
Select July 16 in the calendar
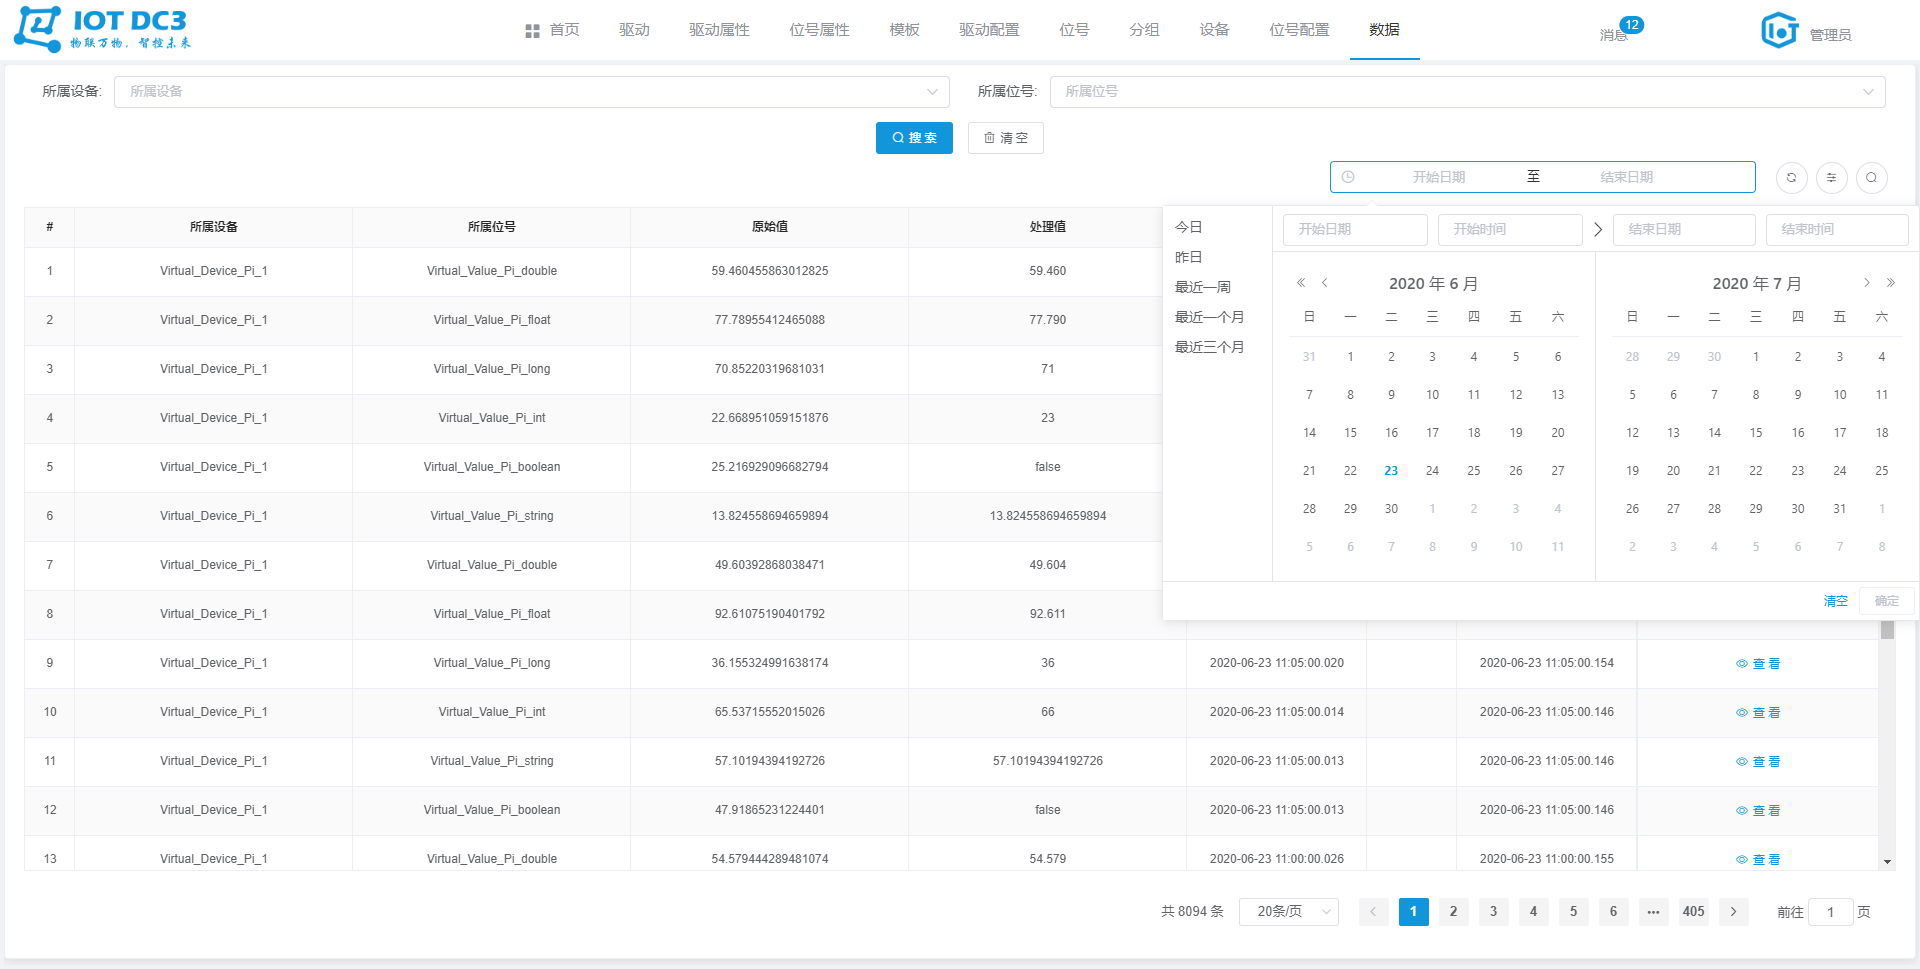click(x=1797, y=433)
